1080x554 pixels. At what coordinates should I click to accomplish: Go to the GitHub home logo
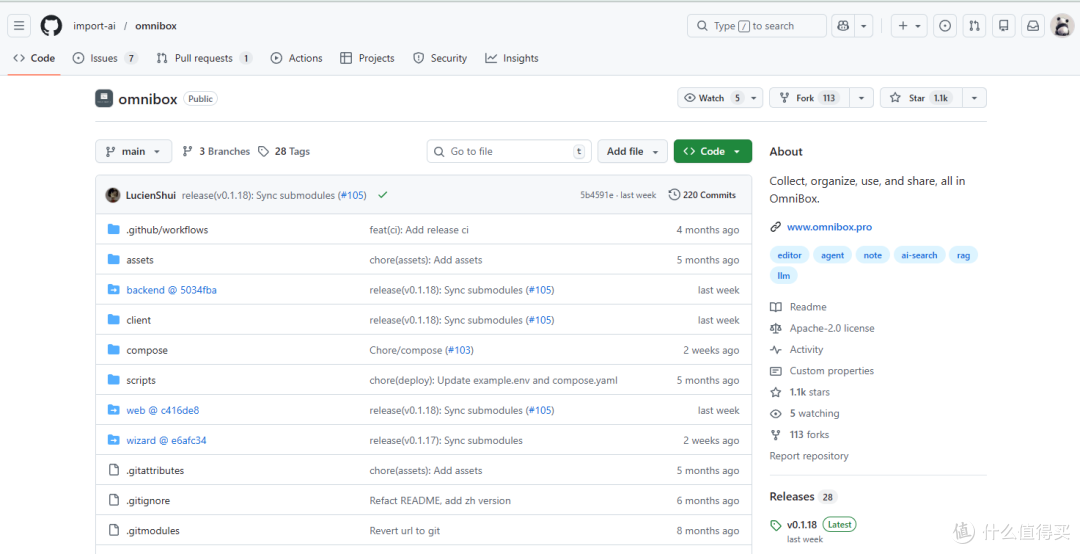51,26
